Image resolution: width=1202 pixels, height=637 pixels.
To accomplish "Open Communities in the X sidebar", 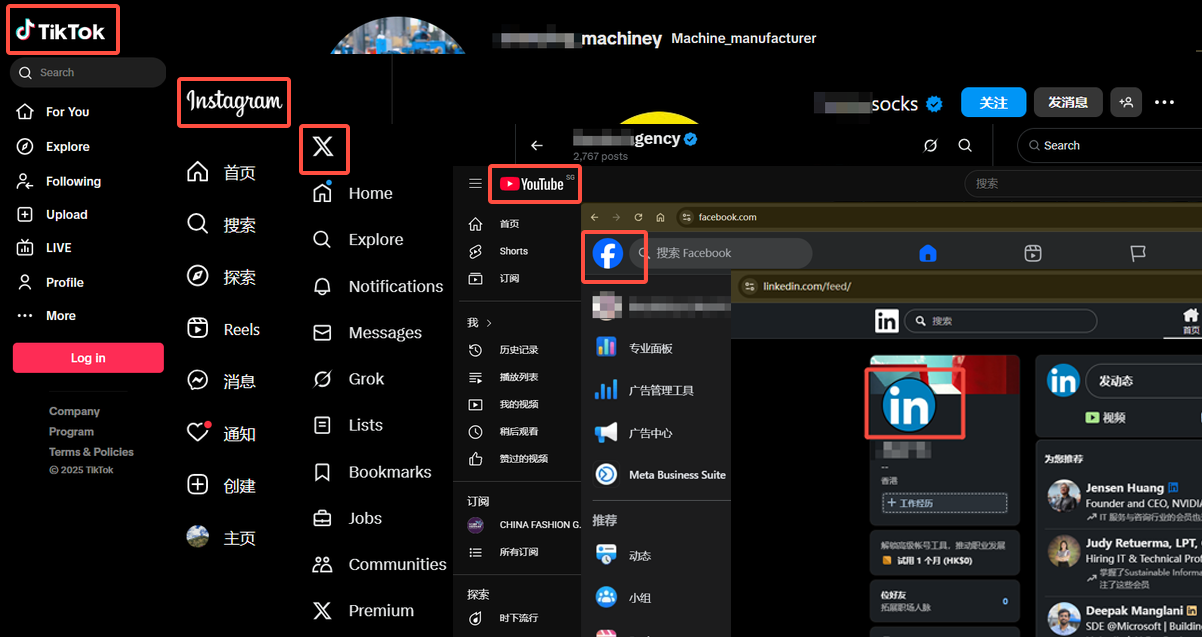I will 379,564.
